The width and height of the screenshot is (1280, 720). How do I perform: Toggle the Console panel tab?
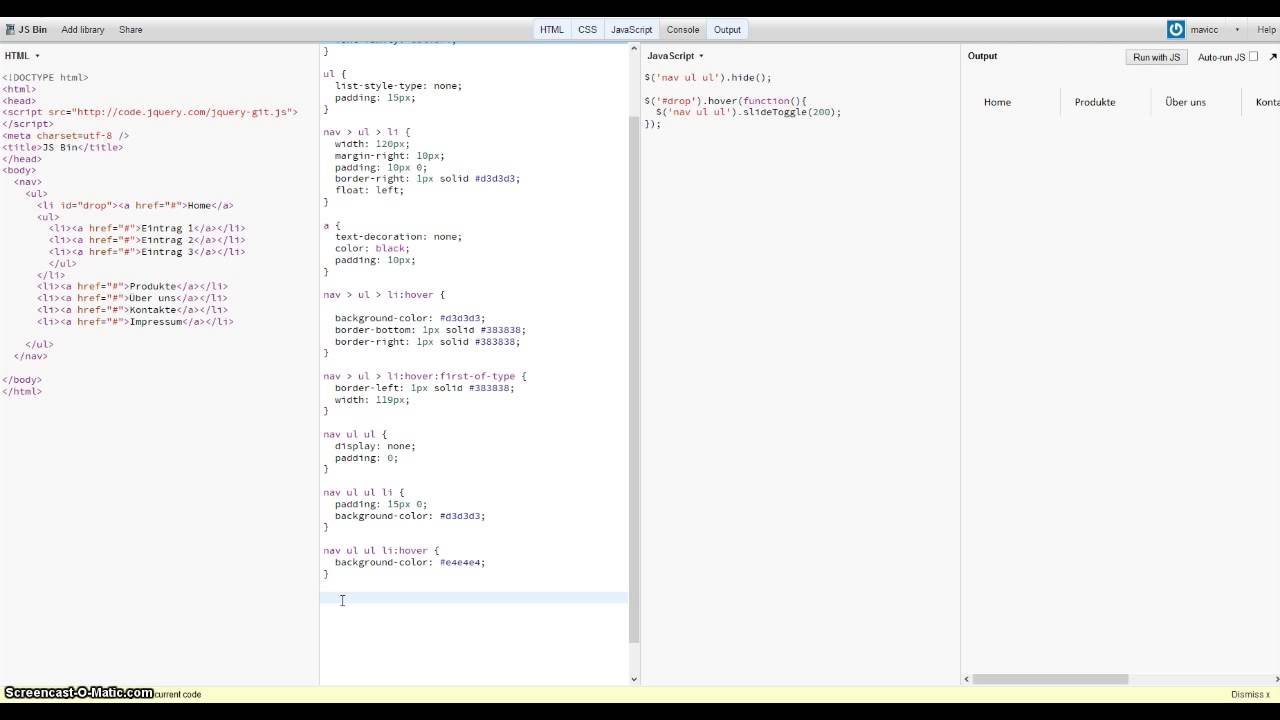coord(683,30)
